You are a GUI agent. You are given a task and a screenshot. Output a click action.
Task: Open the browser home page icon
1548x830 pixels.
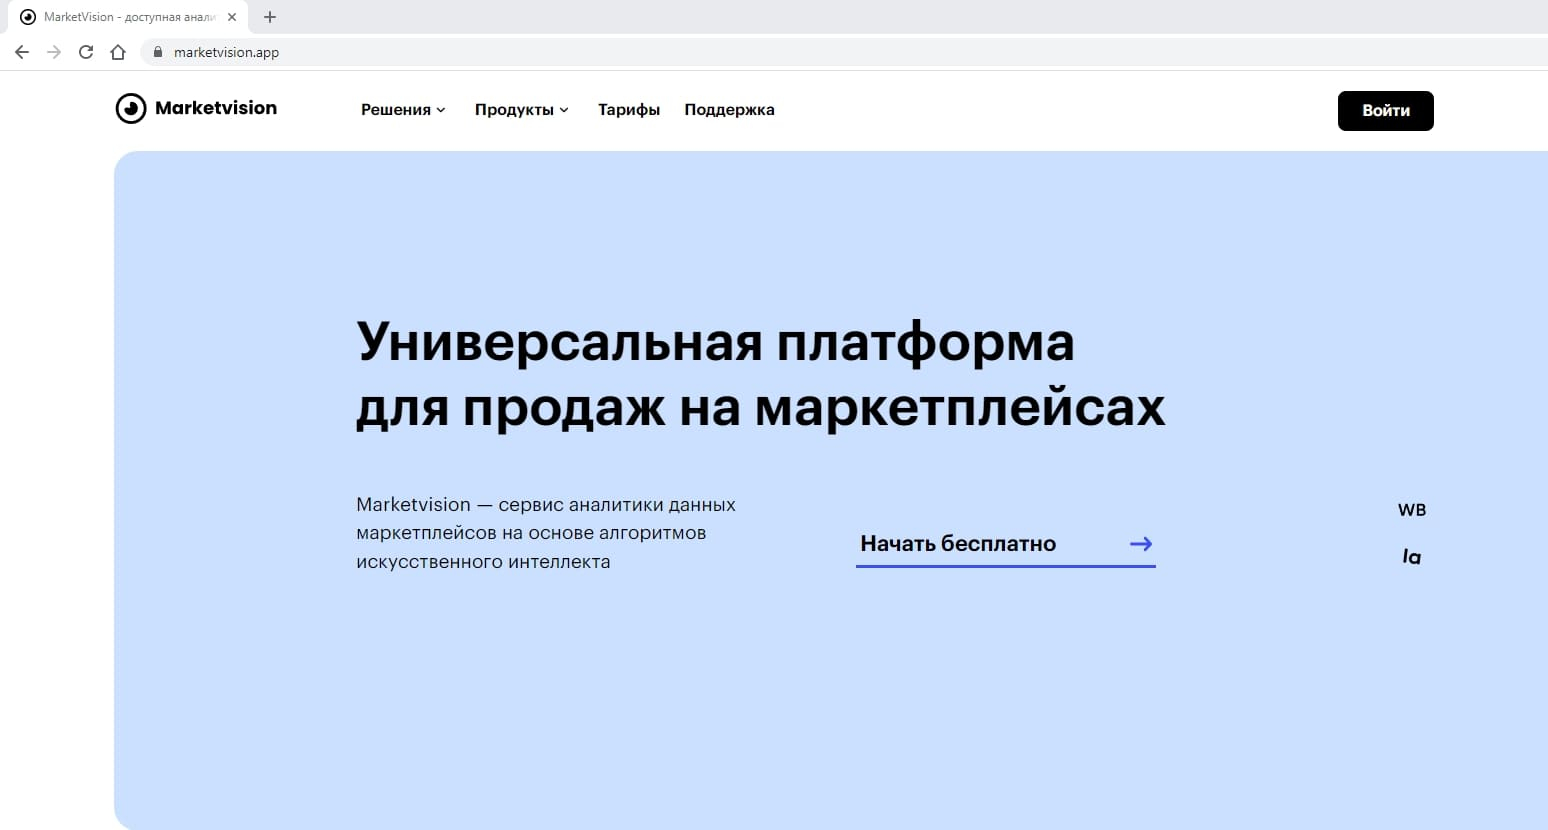118,52
